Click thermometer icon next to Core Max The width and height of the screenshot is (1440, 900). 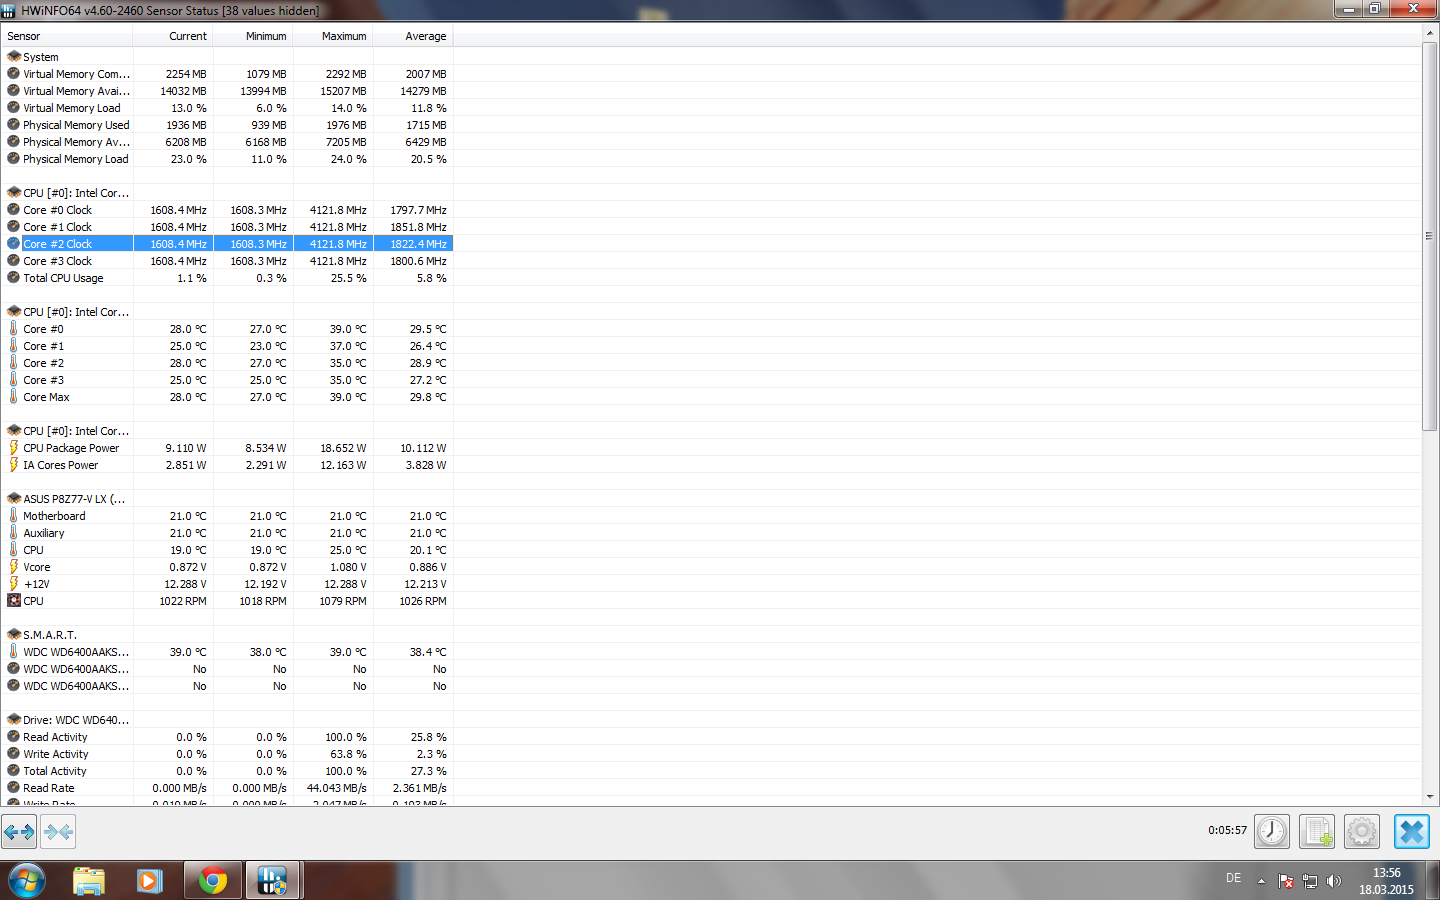pos(13,396)
